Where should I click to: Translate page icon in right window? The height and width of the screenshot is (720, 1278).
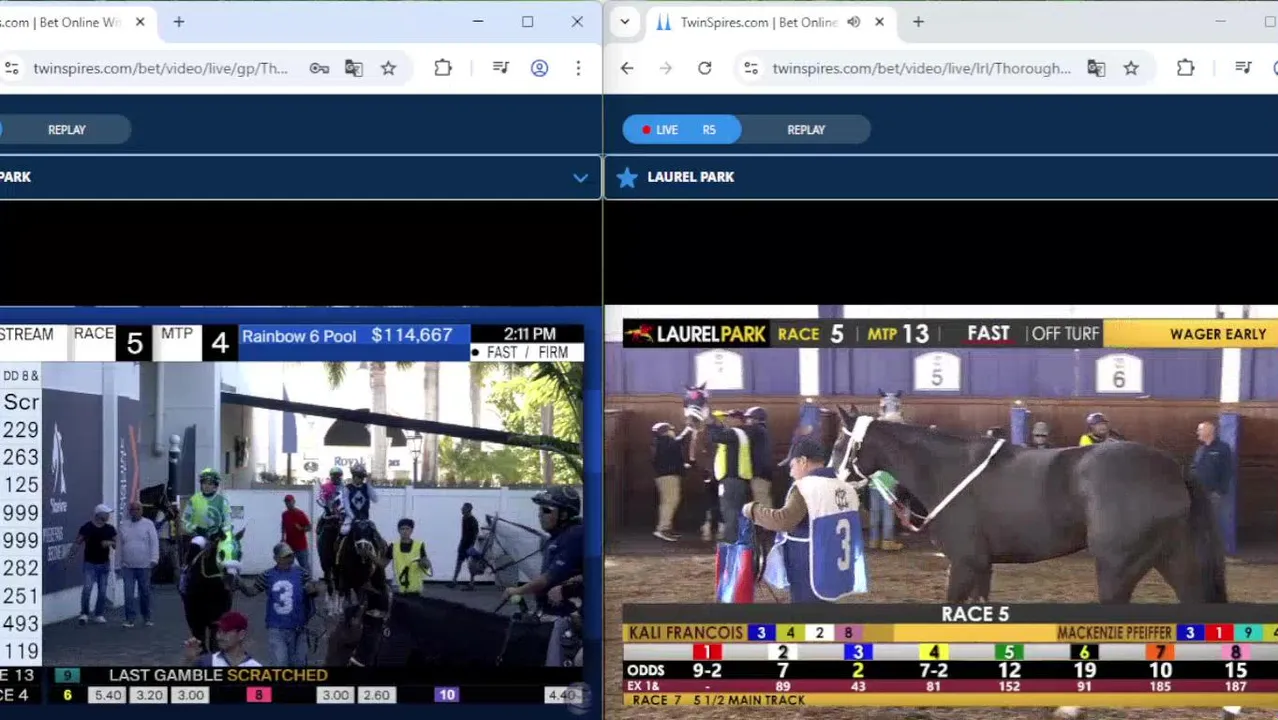(1096, 68)
